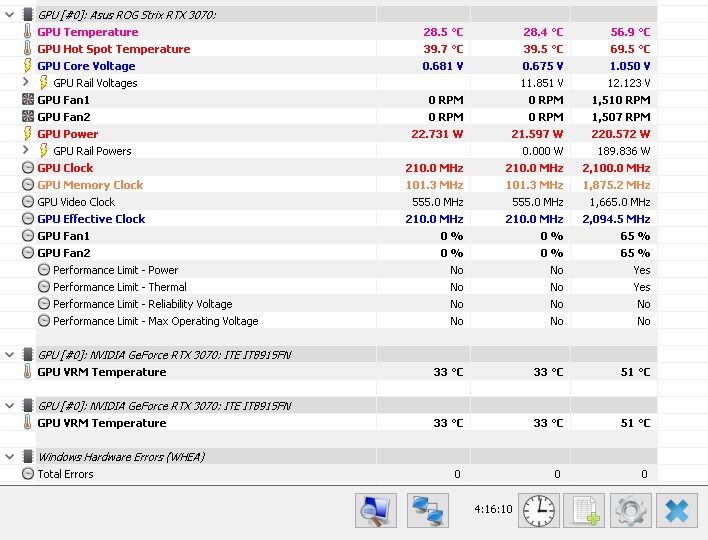Click the fan icon next to GPU Fan1 RPM
Viewport: 708px width, 540px height.
pyautogui.click(x=28, y=99)
